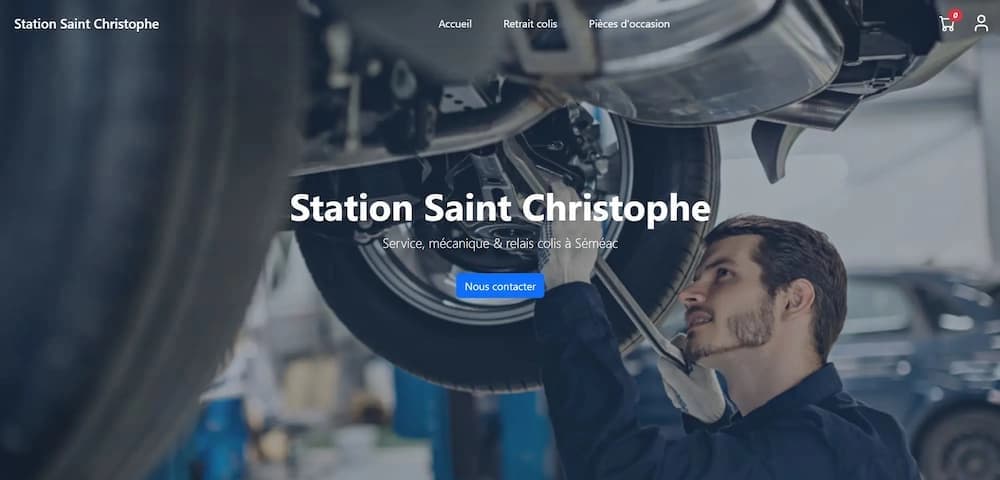Screen dimensions: 1000x480
Task: Click the subtitle 'Service, mécanique & relais colis à Séméac'
Action: tap(500, 244)
